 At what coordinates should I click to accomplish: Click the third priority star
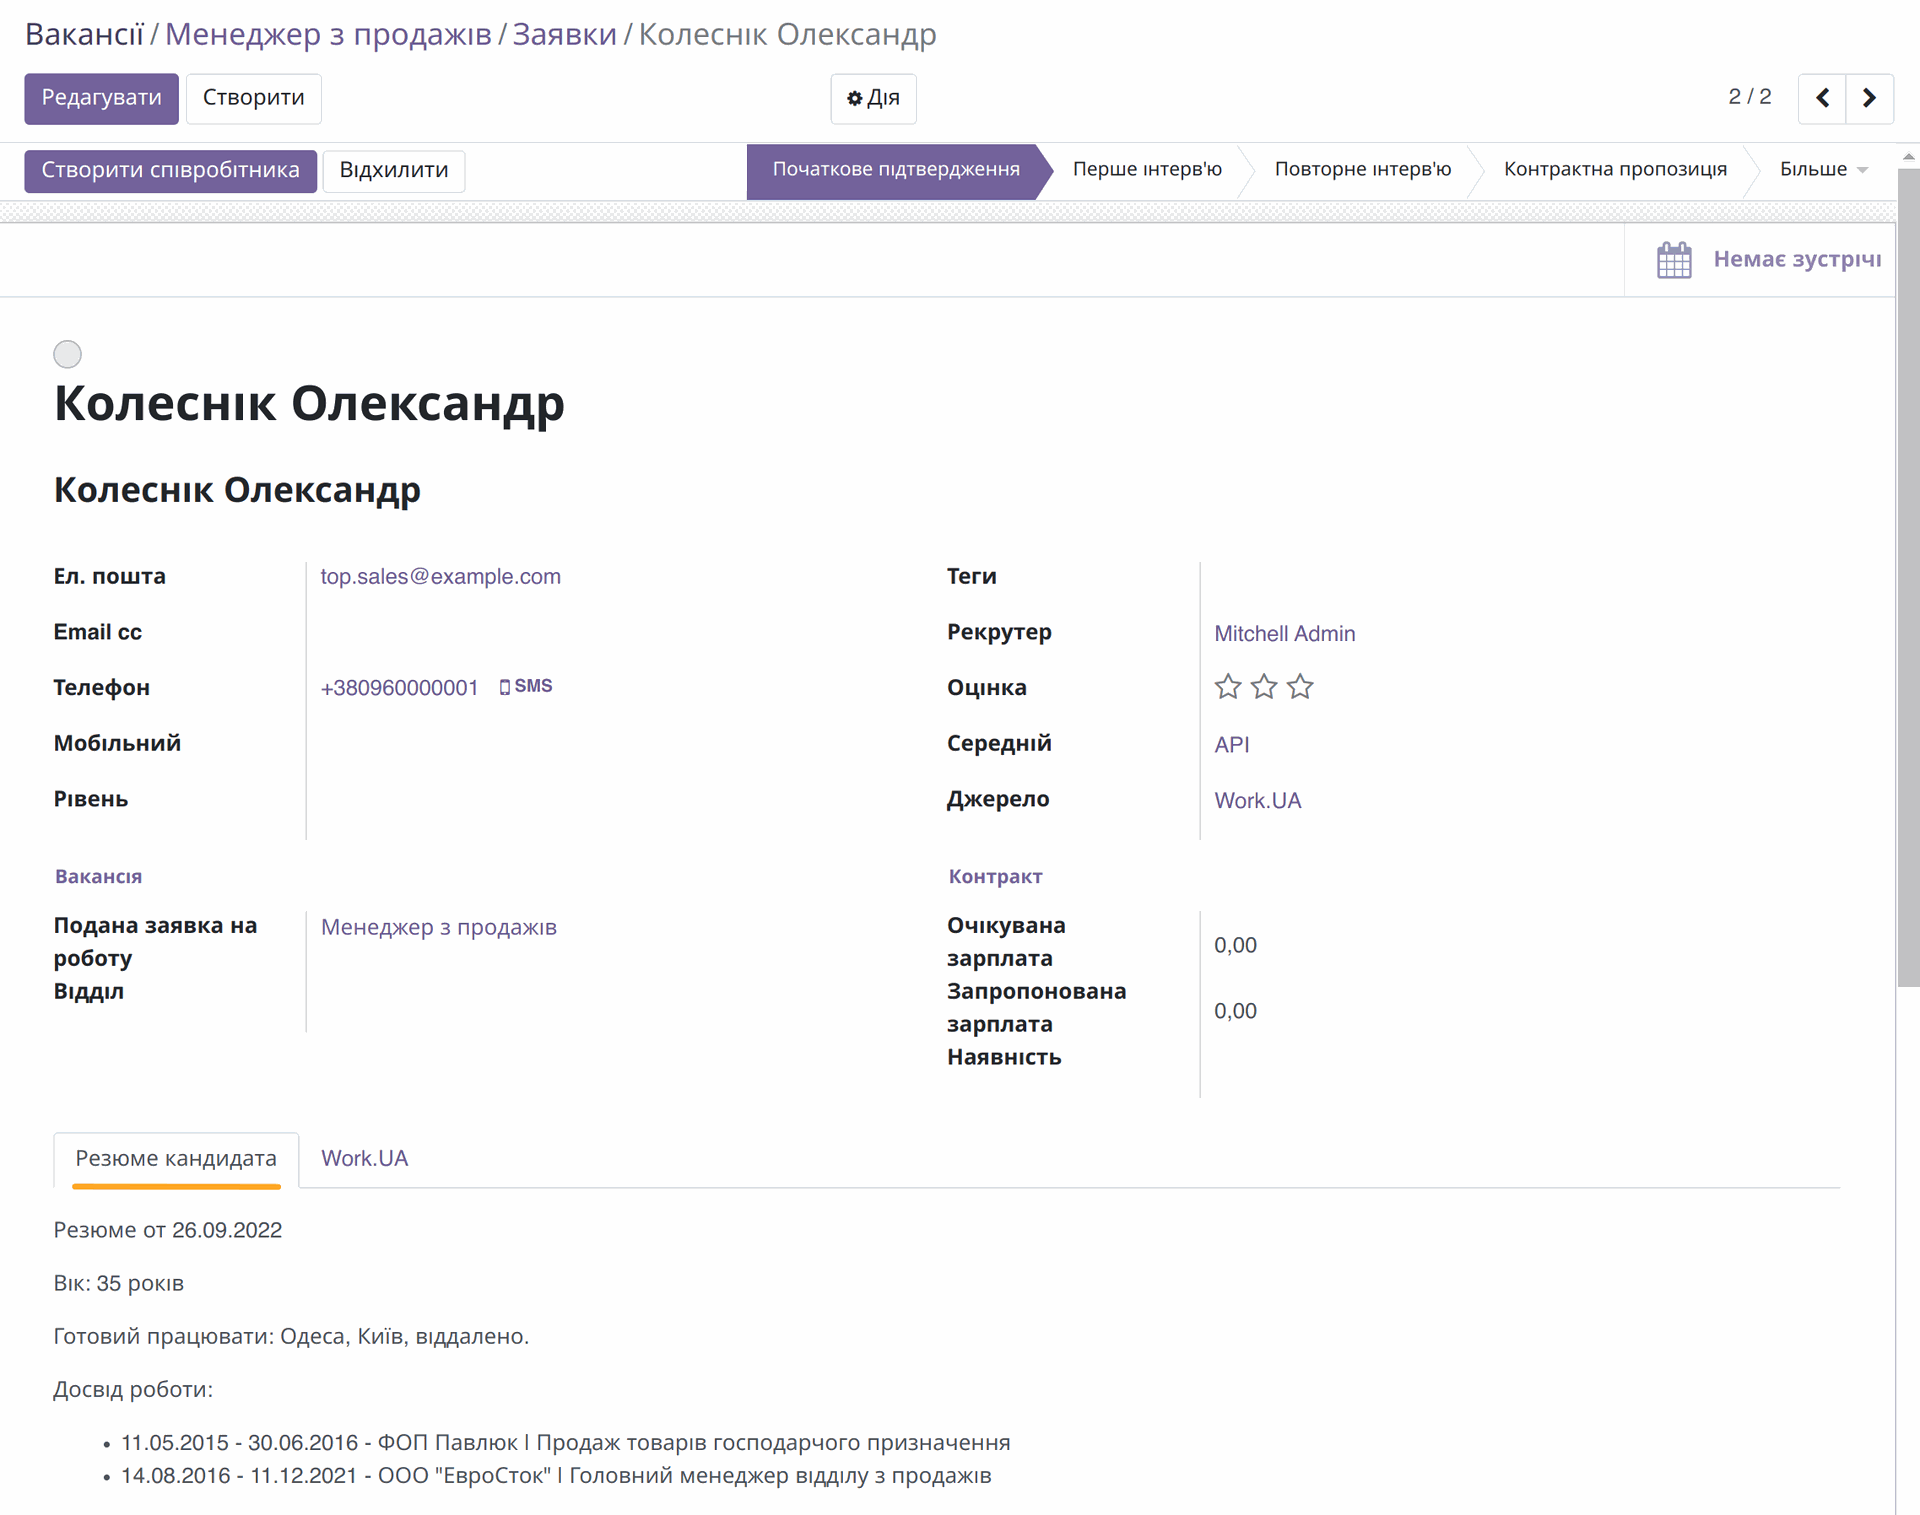coord(1300,687)
